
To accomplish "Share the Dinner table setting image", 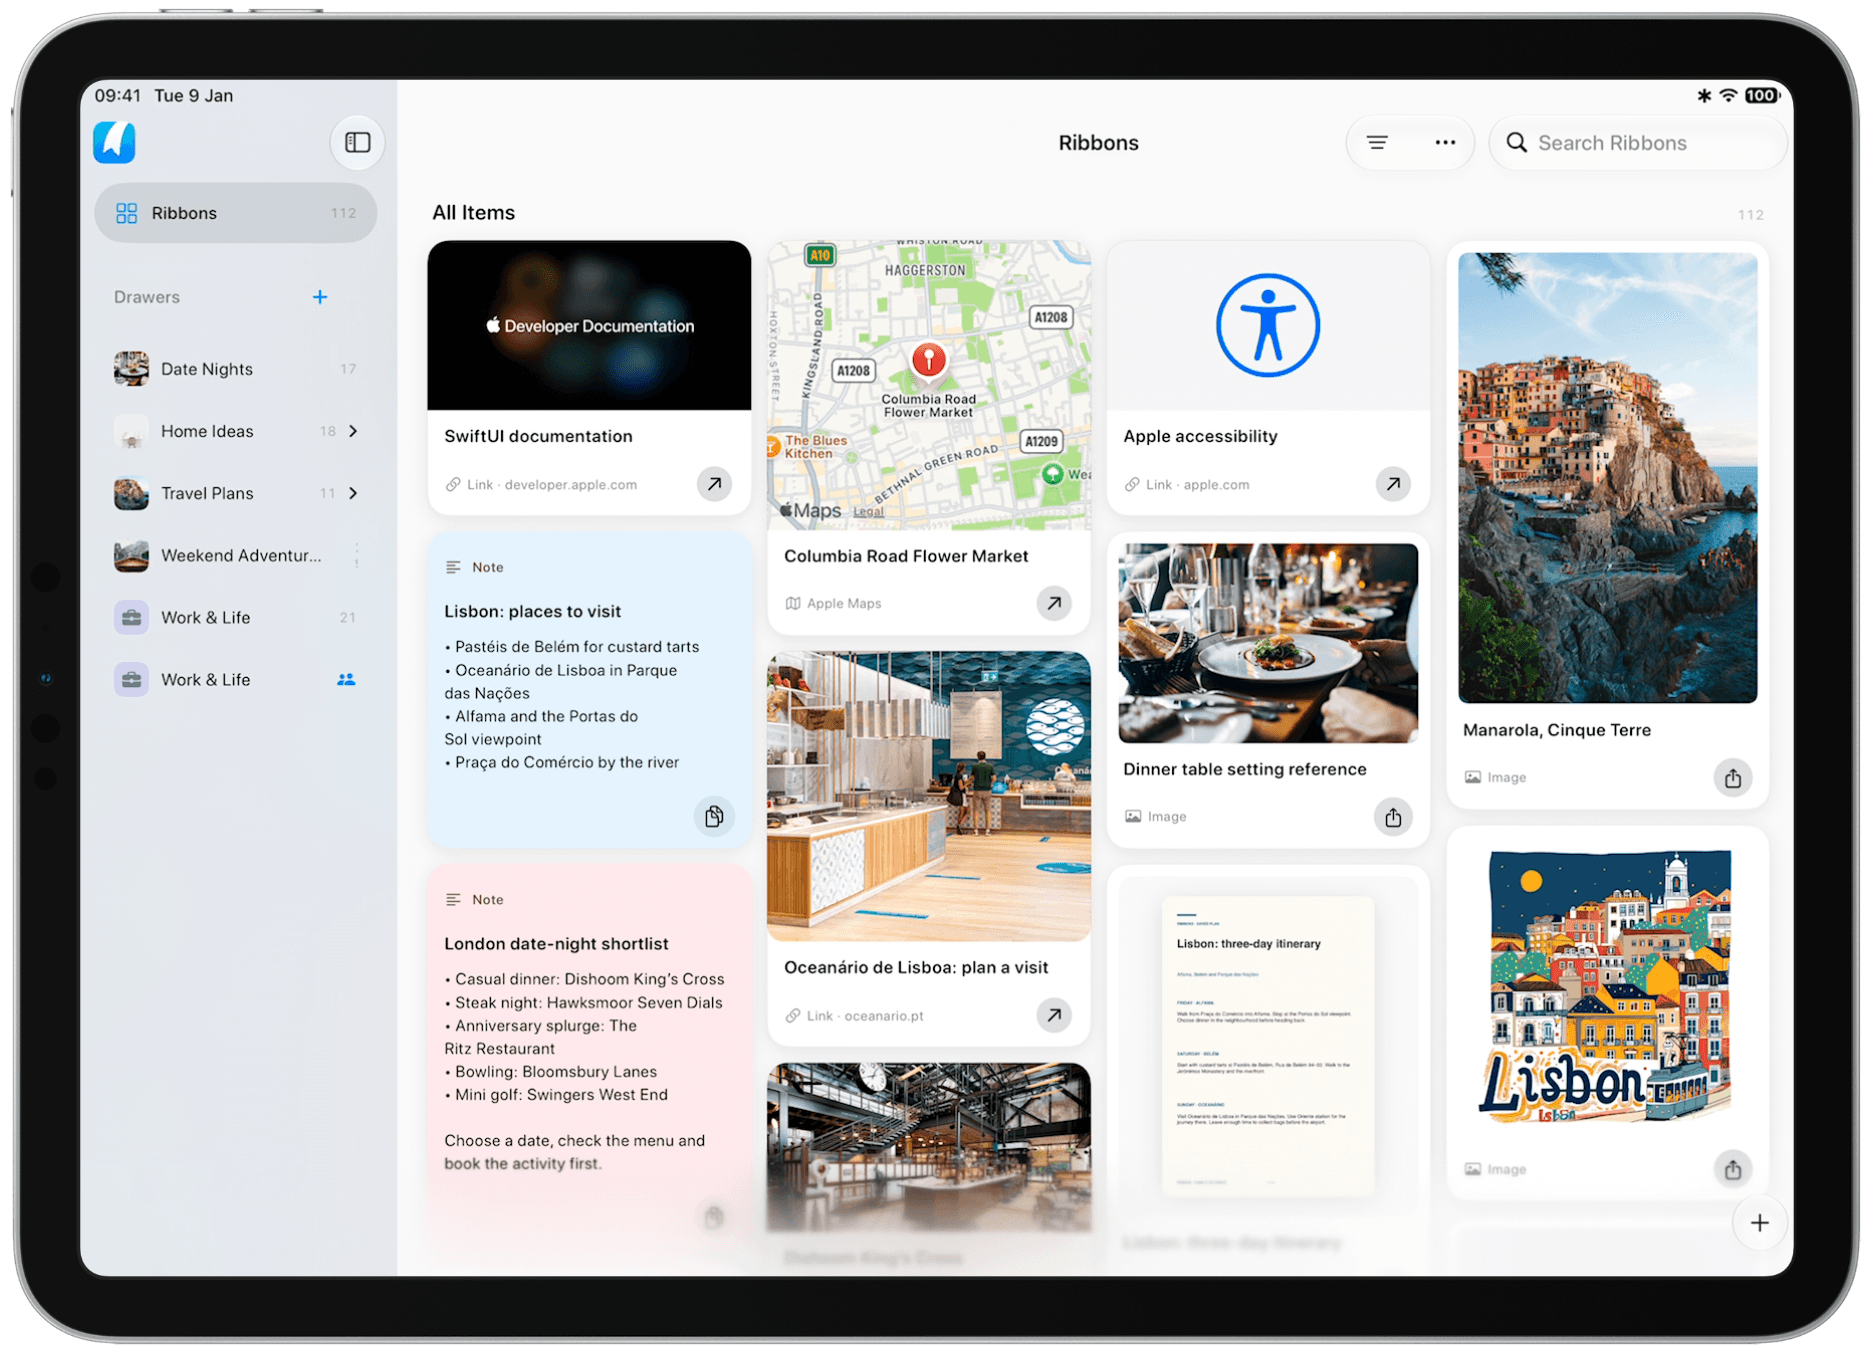I will (x=1393, y=817).
